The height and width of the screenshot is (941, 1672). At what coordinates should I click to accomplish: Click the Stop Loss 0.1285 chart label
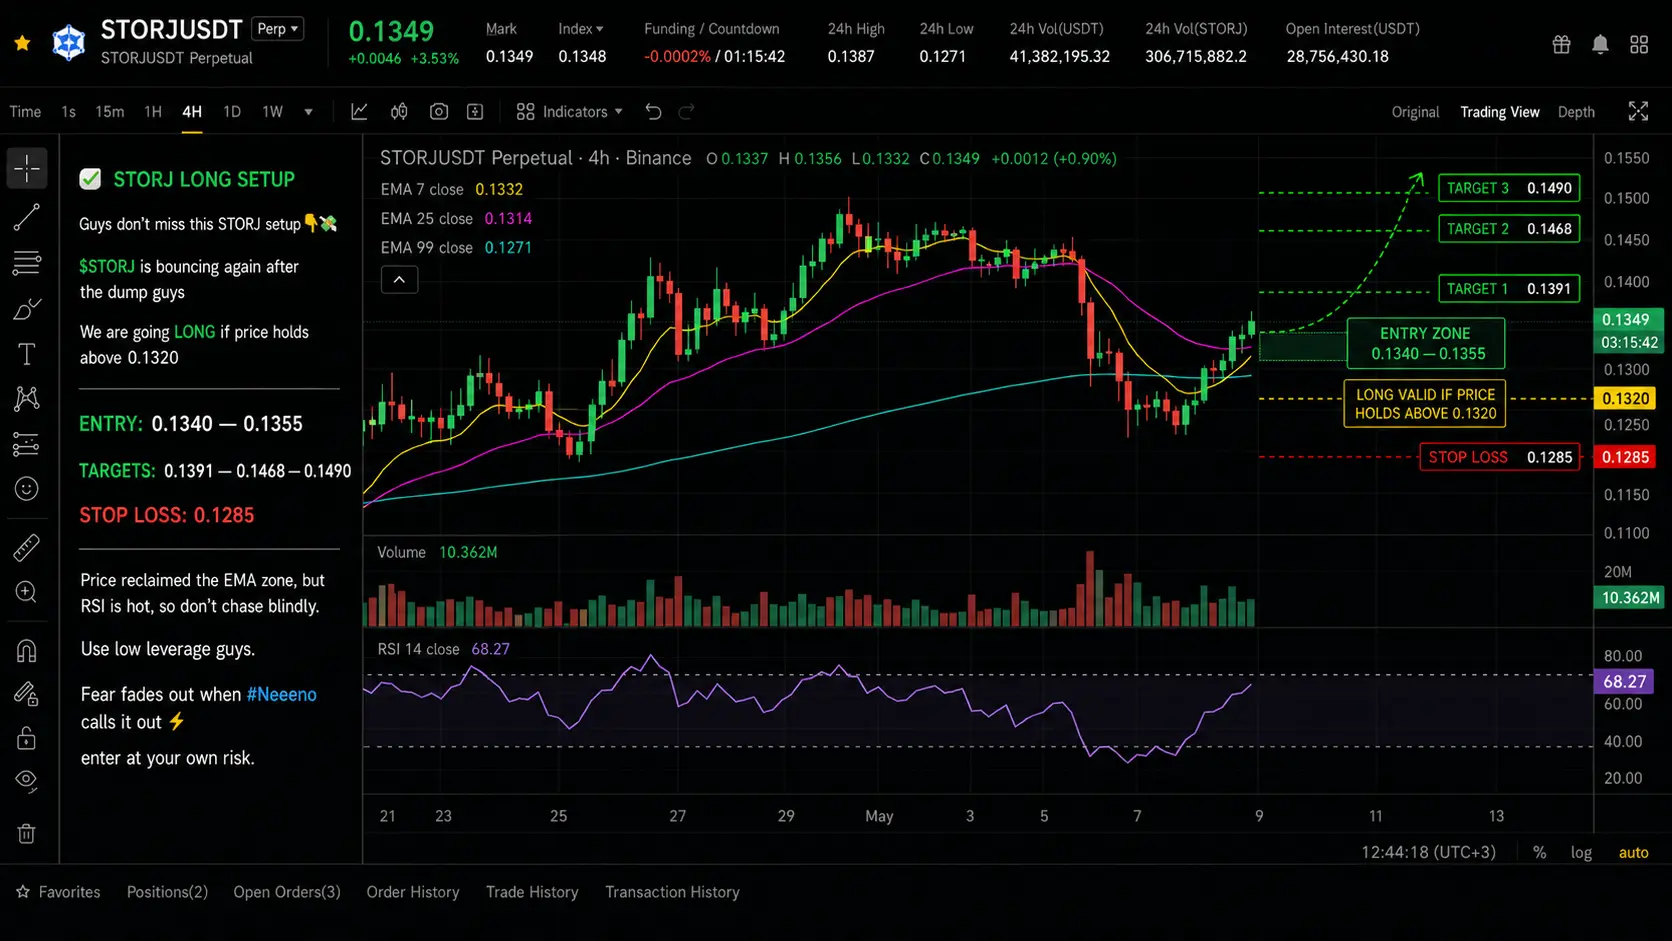click(x=1499, y=457)
